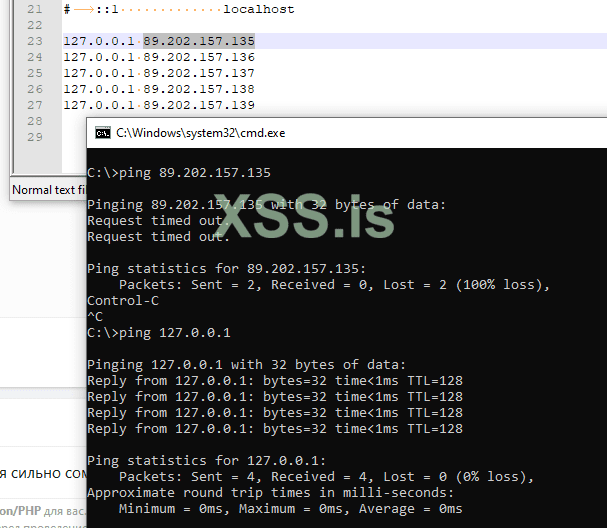Click line number 21 in editor margin
607x528 pixels.
coord(35,9)
